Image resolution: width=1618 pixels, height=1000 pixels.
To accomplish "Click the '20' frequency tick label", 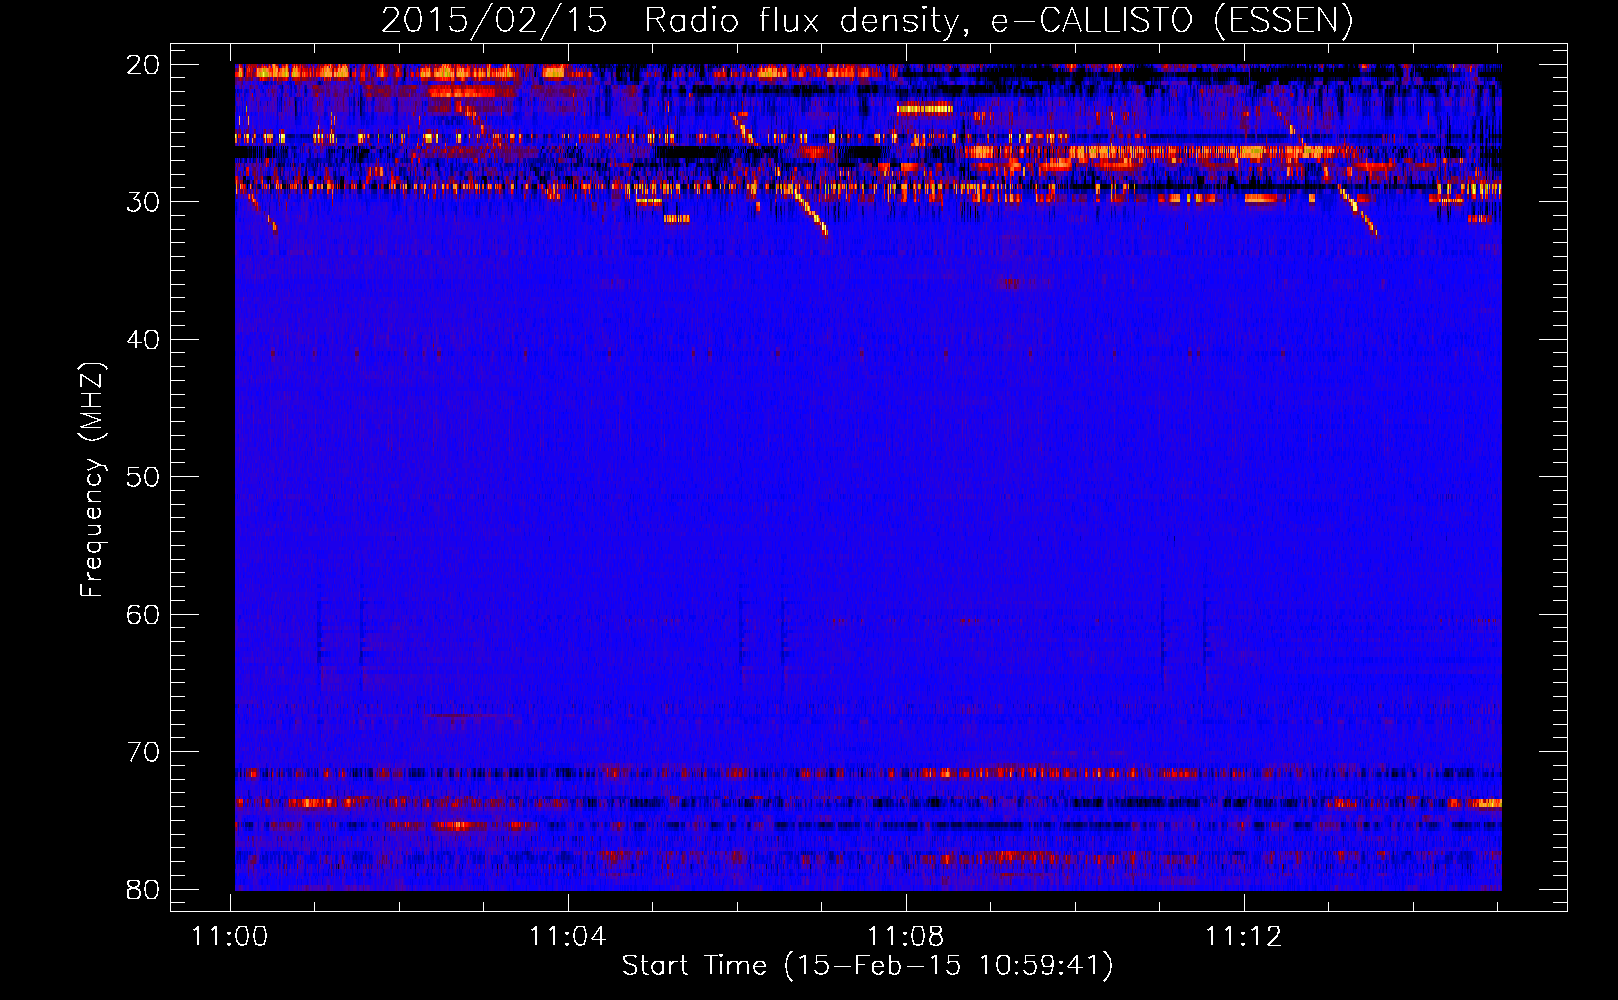I will click(143, 65).
